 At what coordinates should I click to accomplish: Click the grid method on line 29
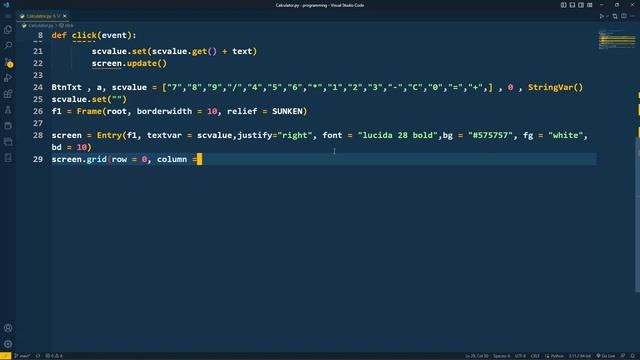(96, 159)
